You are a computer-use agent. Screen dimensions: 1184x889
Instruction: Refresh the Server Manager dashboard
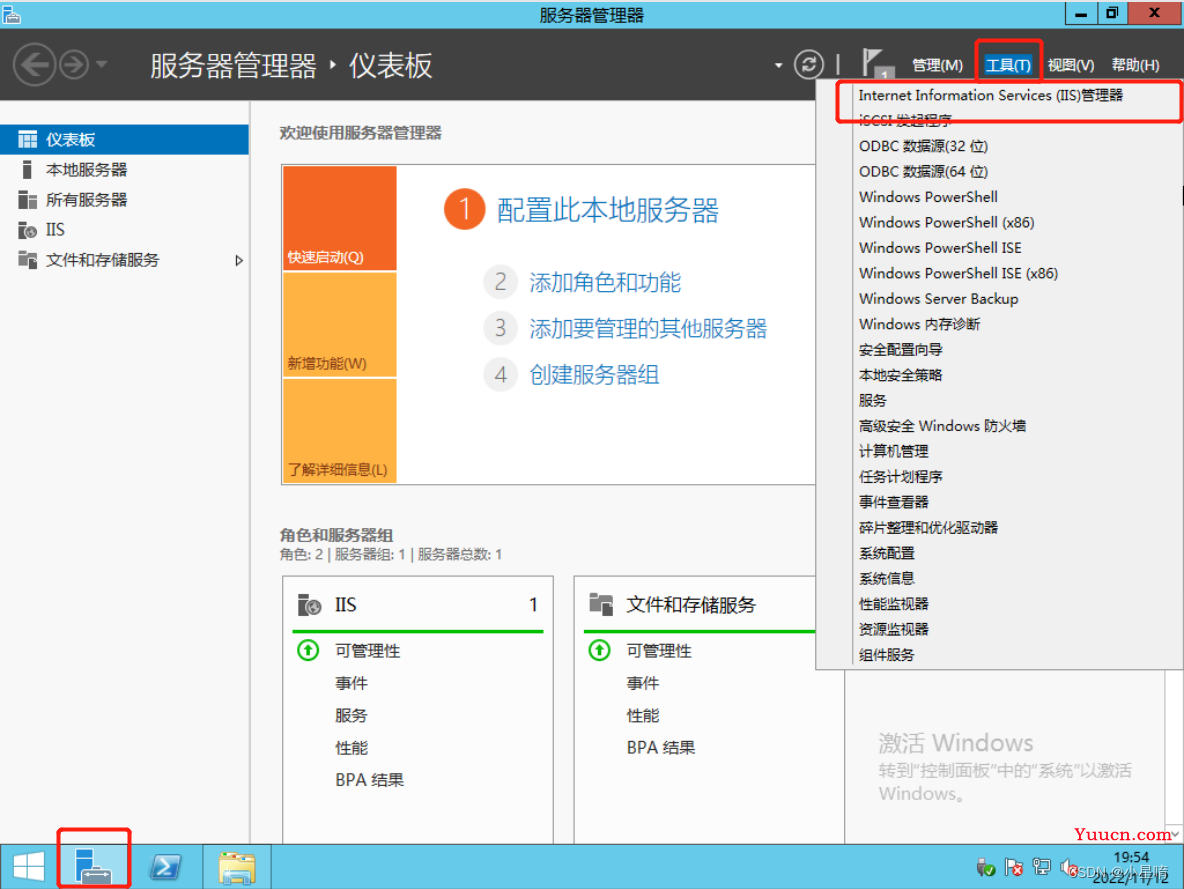pos(809,65)
